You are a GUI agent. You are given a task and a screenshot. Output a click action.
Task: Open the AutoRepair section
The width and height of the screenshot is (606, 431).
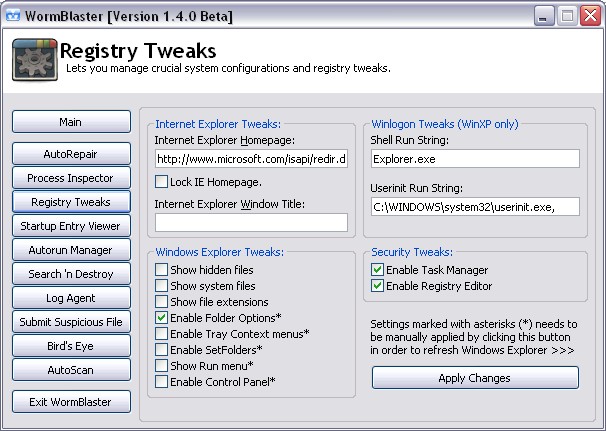click(x=71, y=154)
